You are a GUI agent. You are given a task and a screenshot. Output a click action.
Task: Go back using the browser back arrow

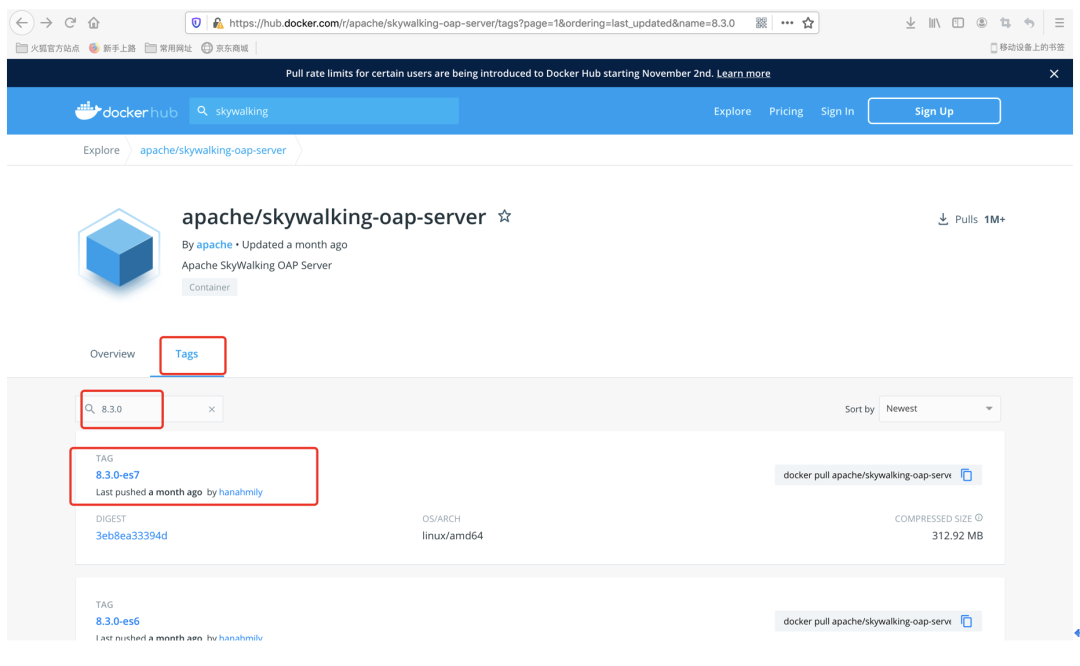point(22,23)
